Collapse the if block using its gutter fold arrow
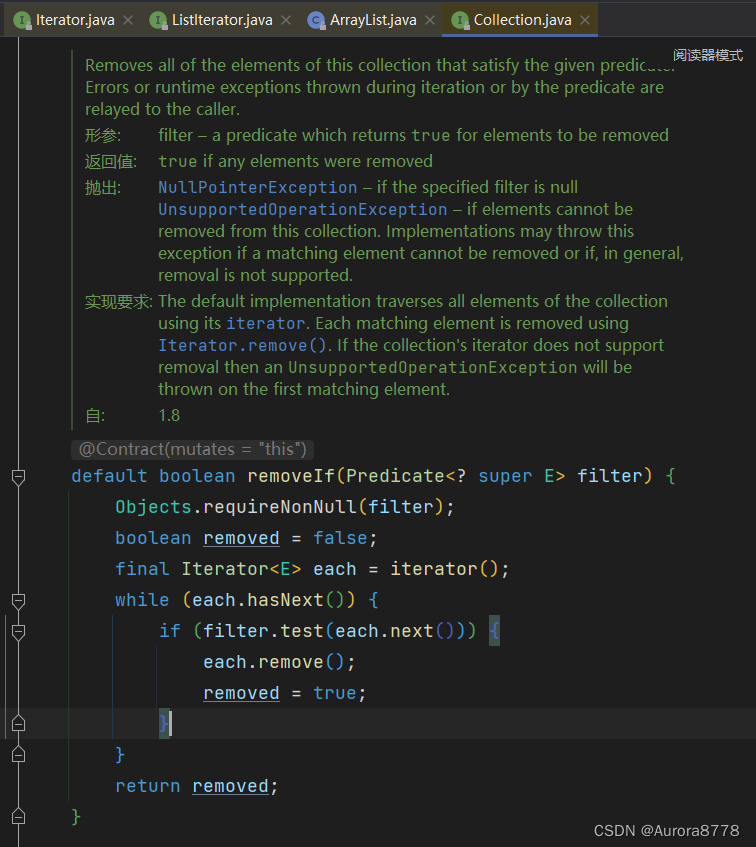The height and width of the screenshot is (847, 756). (17, 630)
